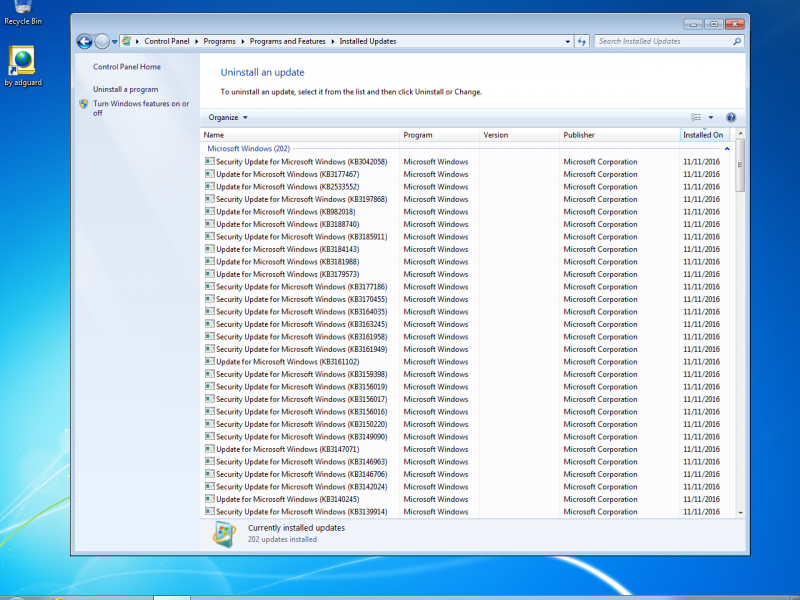Click scrollbar up arrow in updates list
Screen dimensions: 800x600
(x=740, y=133)
